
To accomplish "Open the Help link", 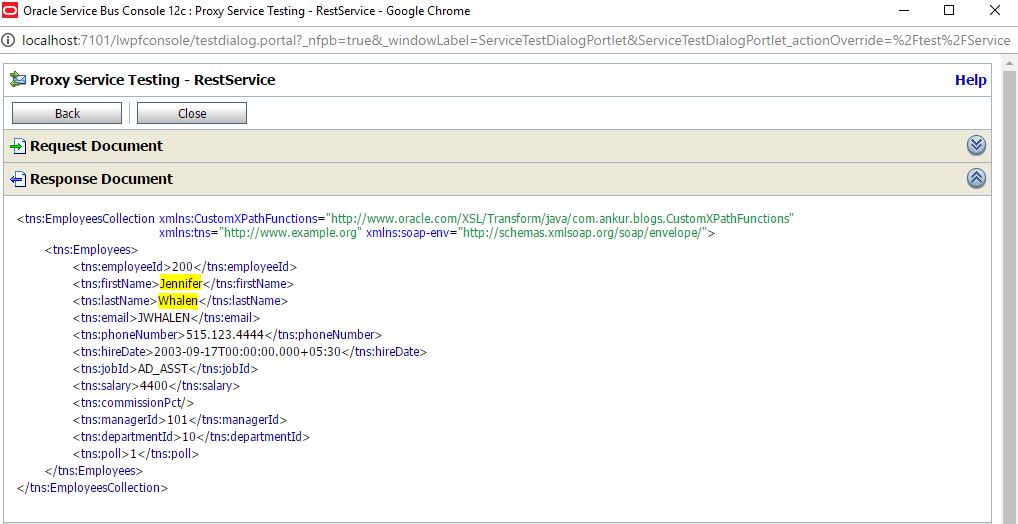I will click(971, 80).
